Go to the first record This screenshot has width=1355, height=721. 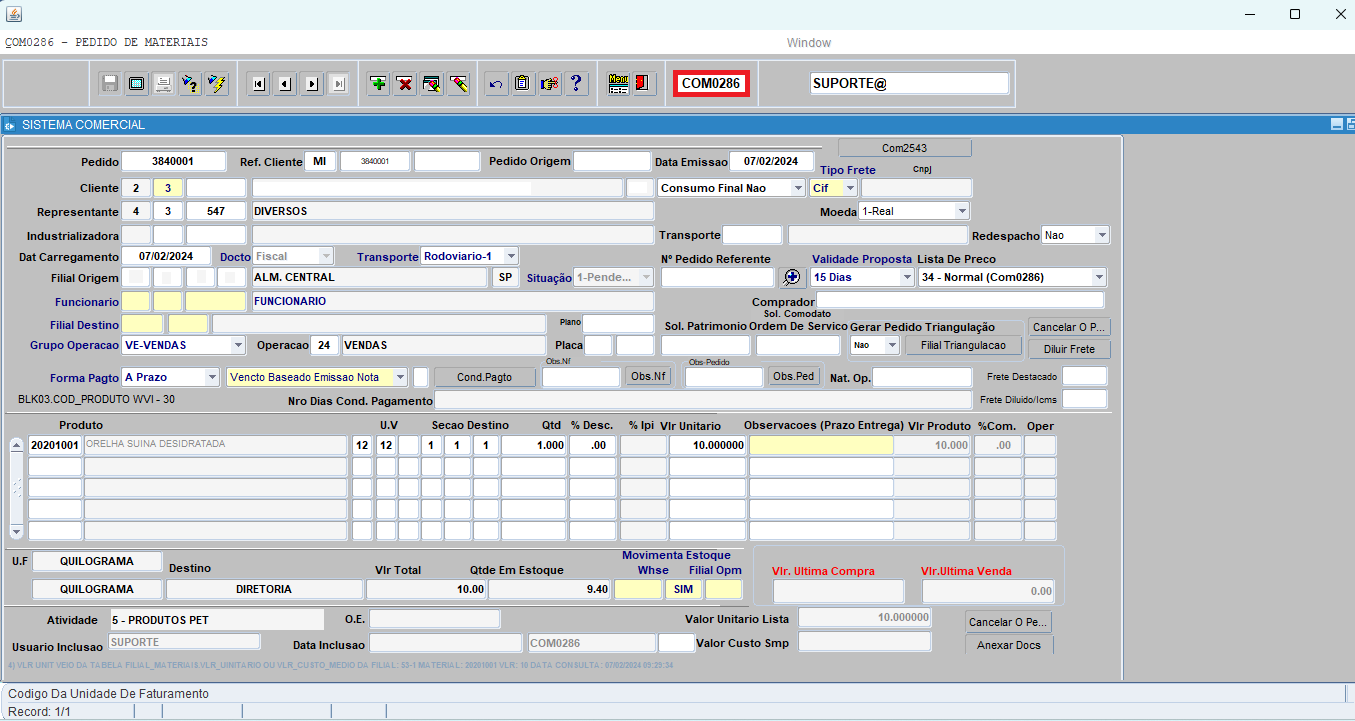259,84
